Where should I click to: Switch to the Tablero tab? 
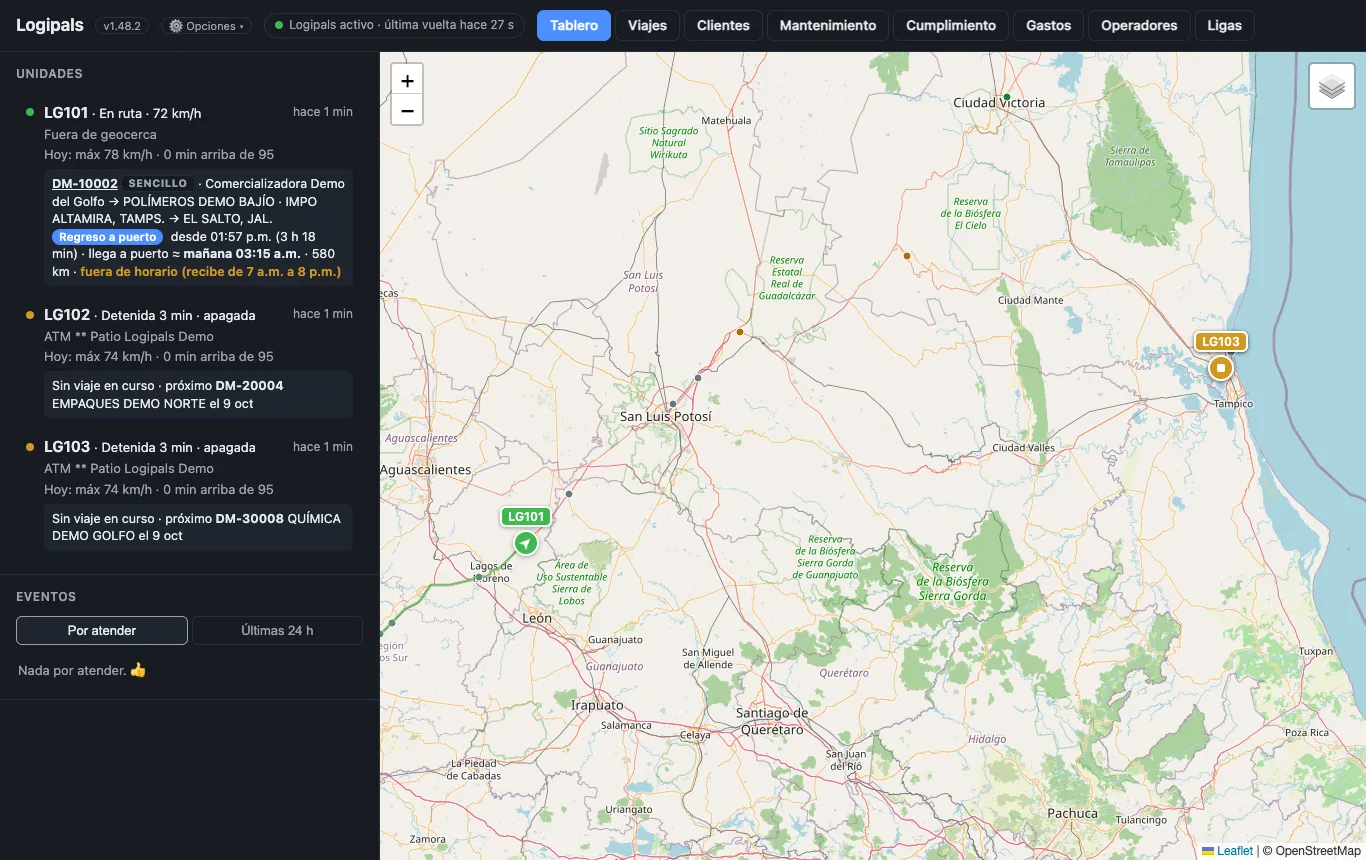point(574,25)
